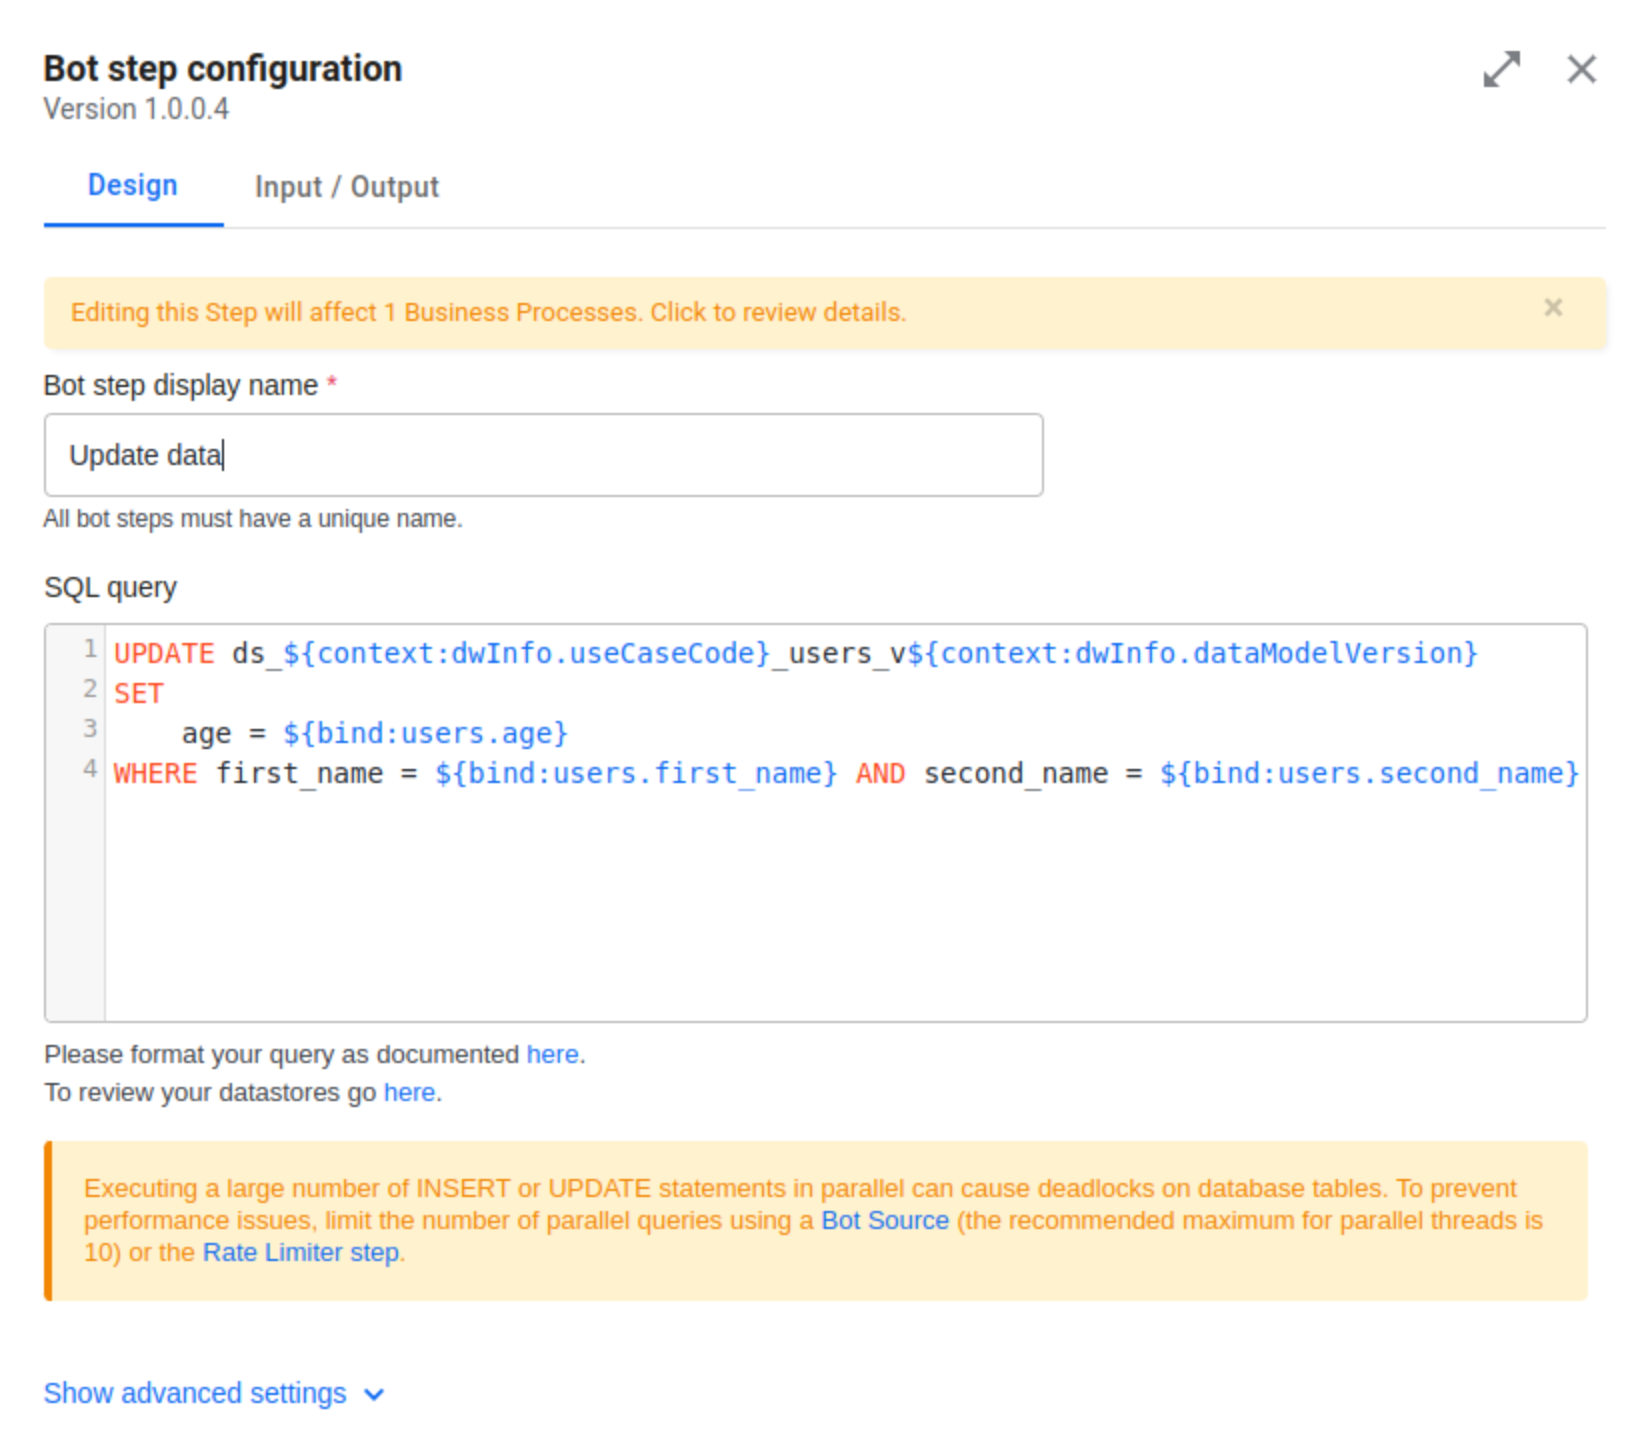Image resolution: width=1642 pixels, height=1439 pixels.
Task: Open the query format documentation 'here' link
Action: [x=552, y=1054]
